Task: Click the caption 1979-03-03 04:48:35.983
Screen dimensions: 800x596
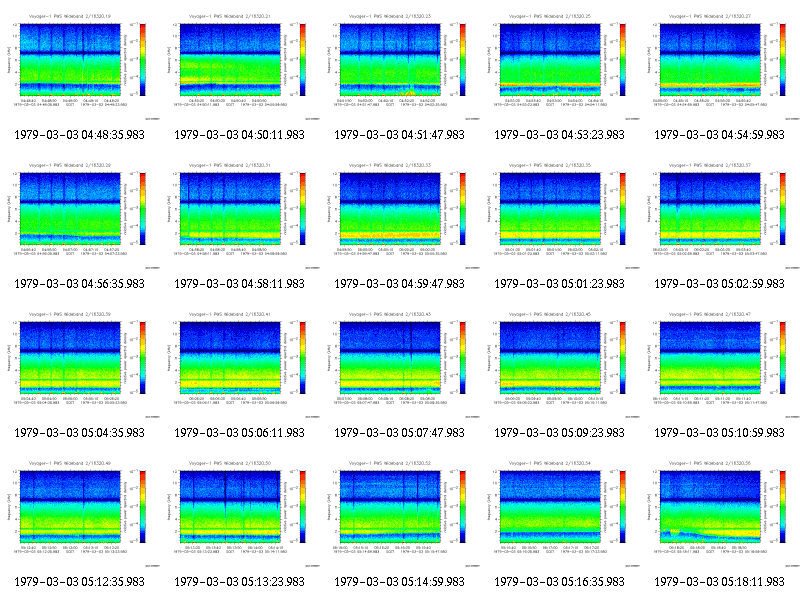Action: coord(80,135)
